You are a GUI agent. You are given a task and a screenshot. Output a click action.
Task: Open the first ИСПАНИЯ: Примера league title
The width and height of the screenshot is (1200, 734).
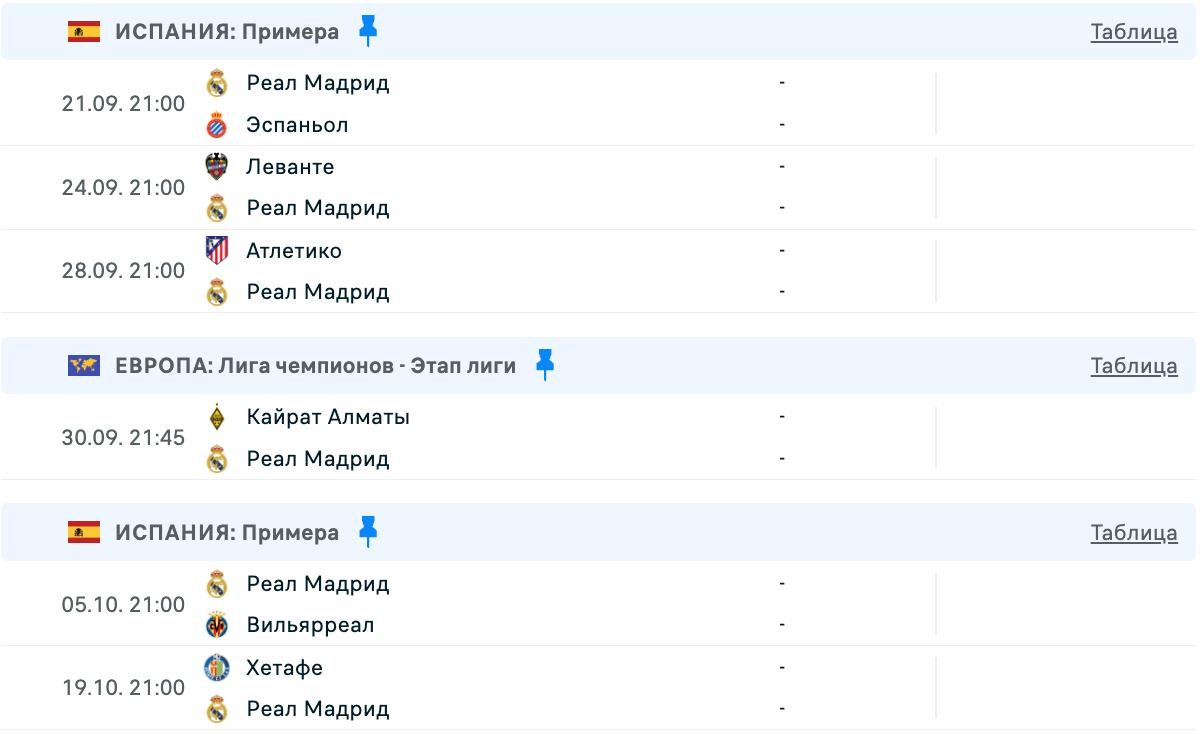pyautogui.click(x=227, y=32)
